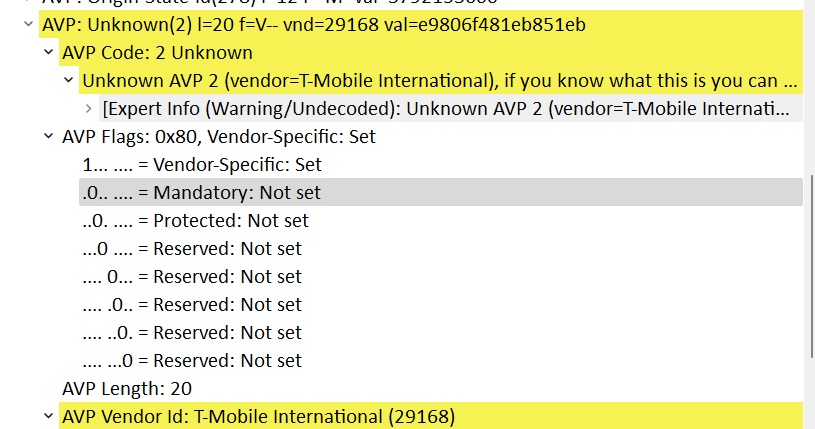Screen dimensions: 815x429
Task: Select AVP Vendor Id: T-Mobile International row
Action: [x=258, y=416]
